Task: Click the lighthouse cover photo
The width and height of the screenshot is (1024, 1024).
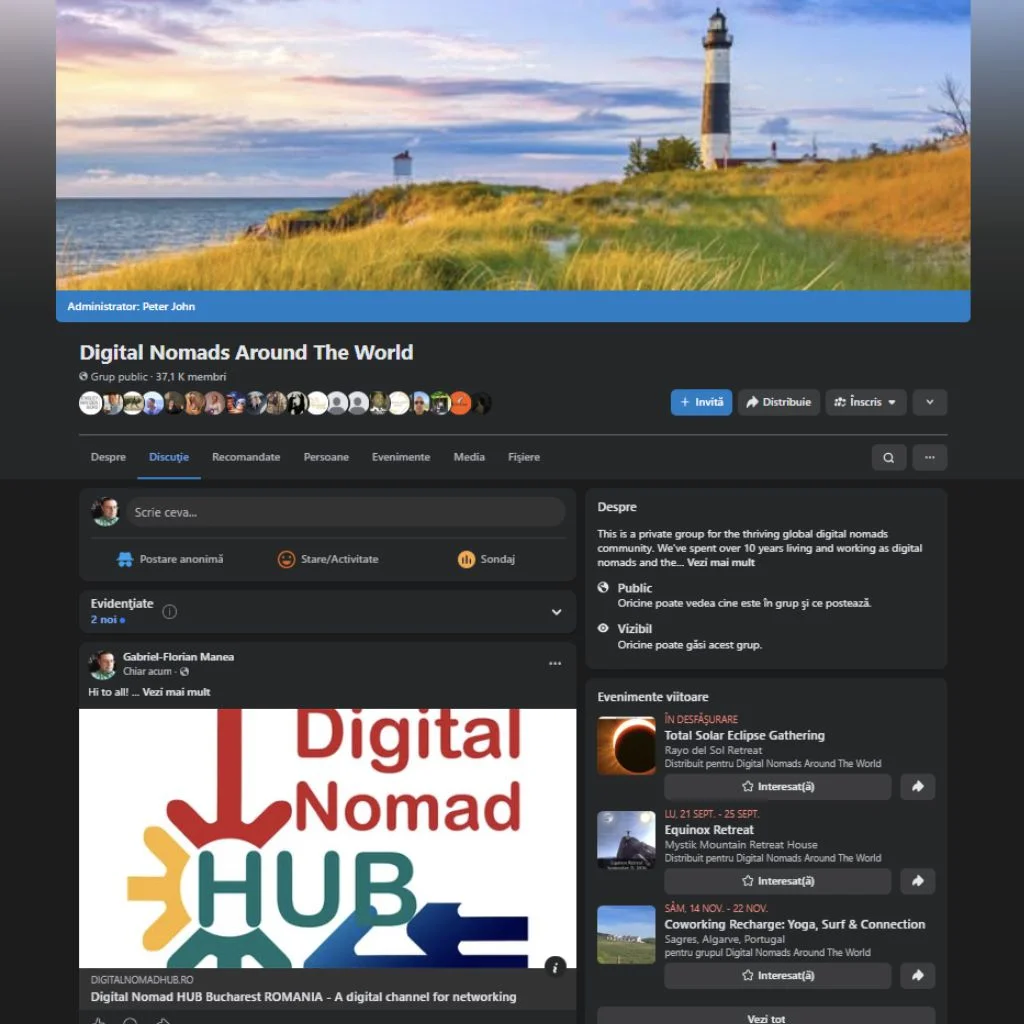Action: tap(513, 145)
